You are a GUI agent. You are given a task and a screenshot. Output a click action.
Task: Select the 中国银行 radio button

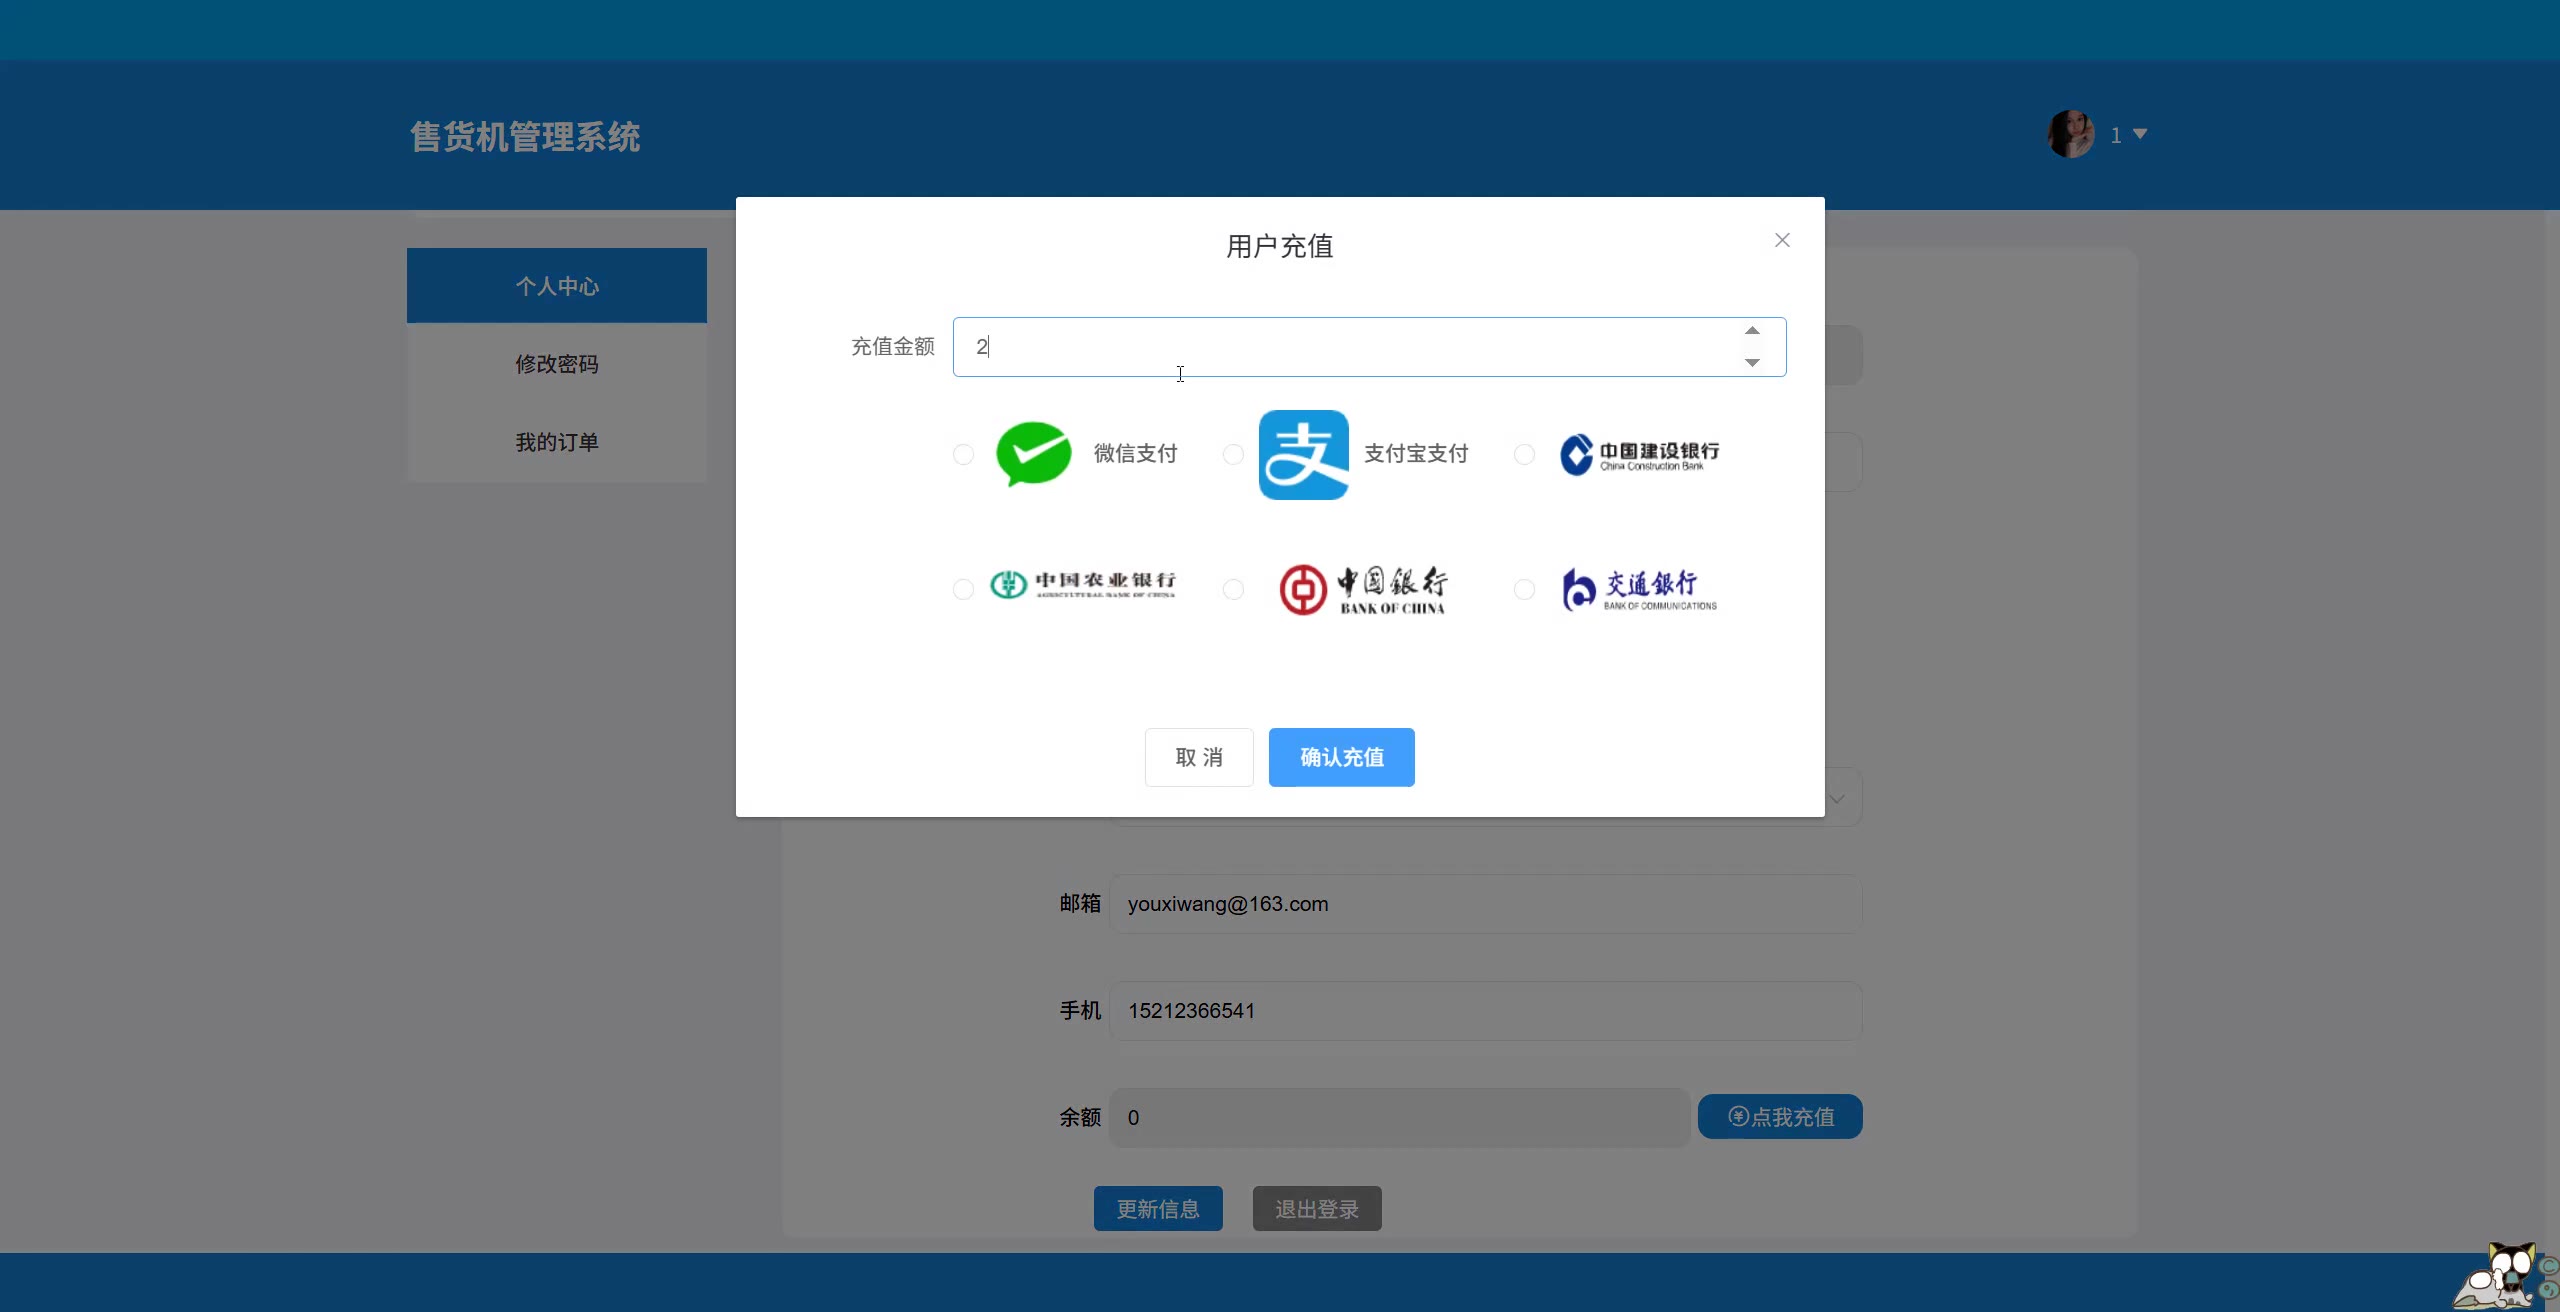pos(1233,590)
